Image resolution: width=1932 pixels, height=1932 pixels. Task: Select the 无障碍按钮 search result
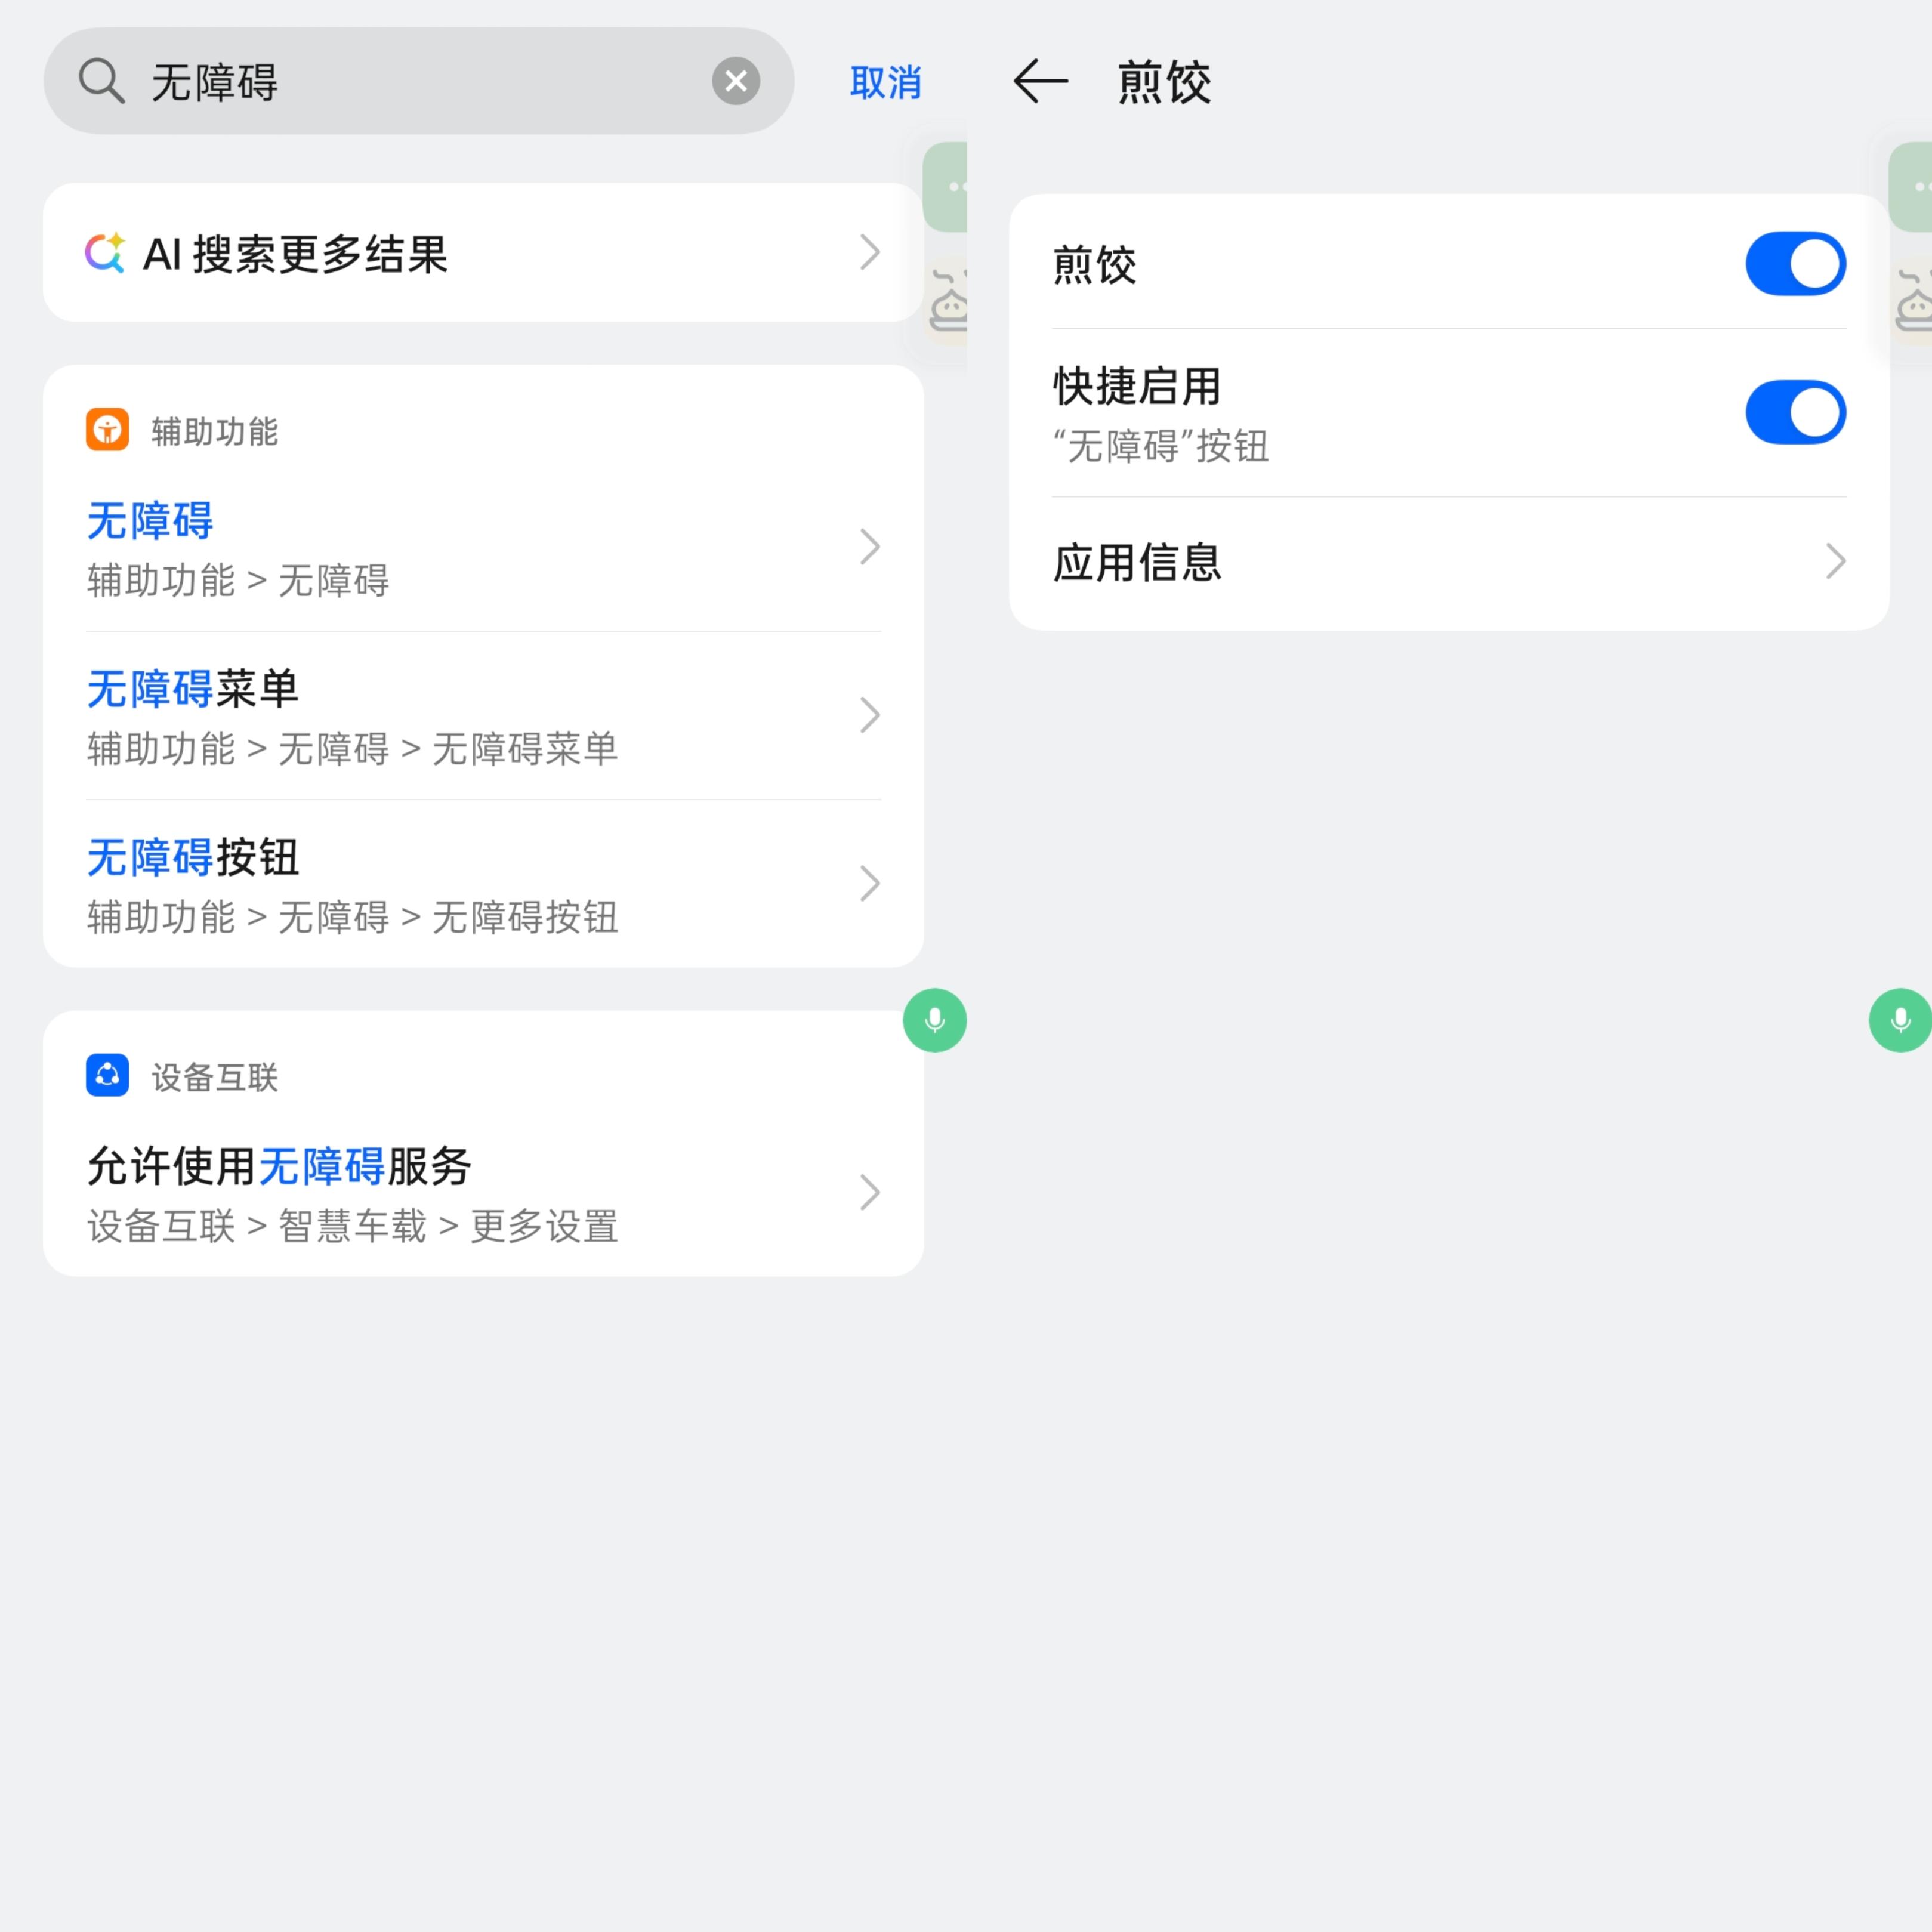click(x=483, y=884)
